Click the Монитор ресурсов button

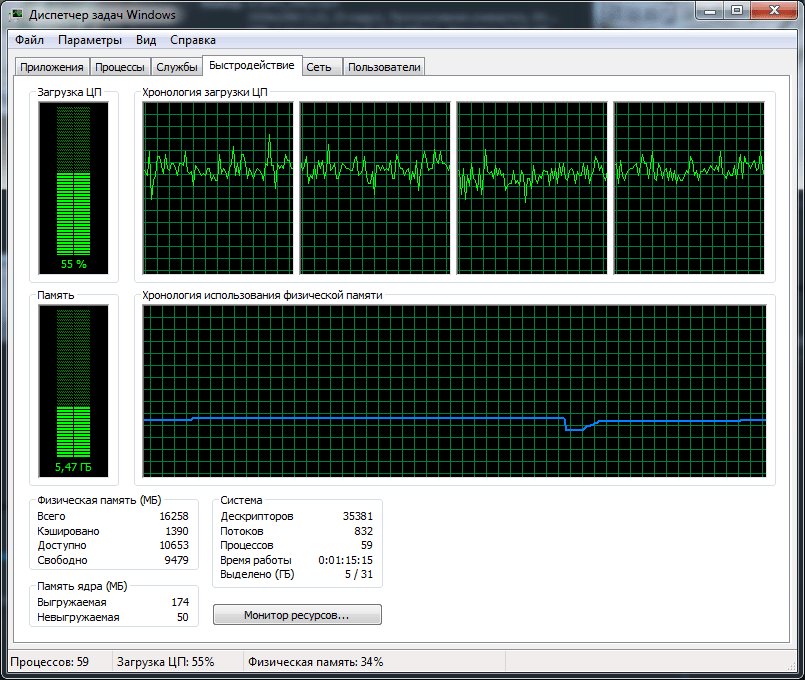297,615
